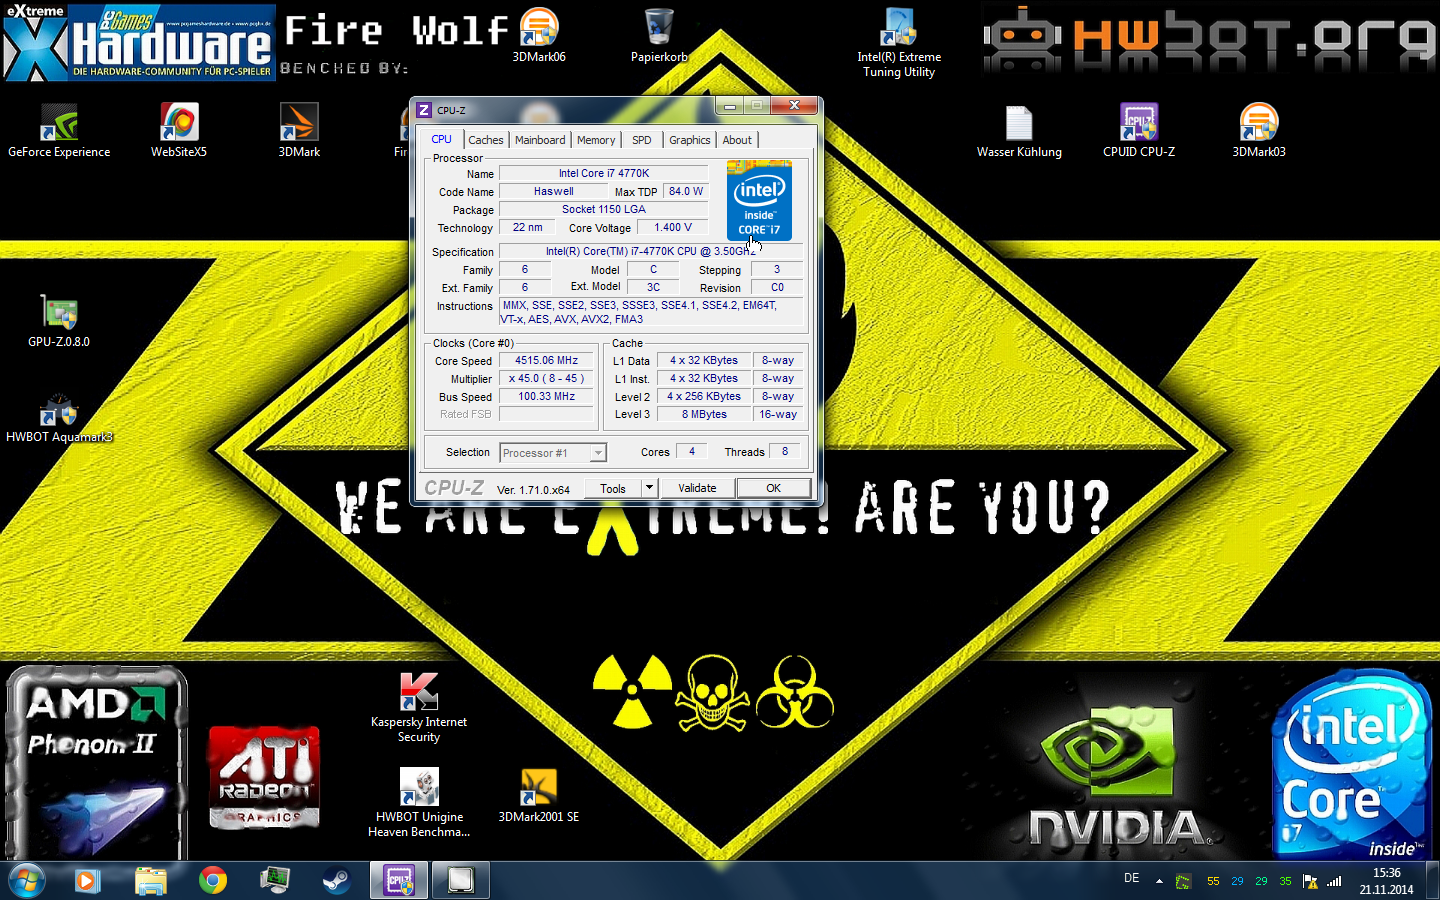Launch Steam from the taskbar
The height and width of the screenshot is (900, 1440).
(x=336, y=880)
